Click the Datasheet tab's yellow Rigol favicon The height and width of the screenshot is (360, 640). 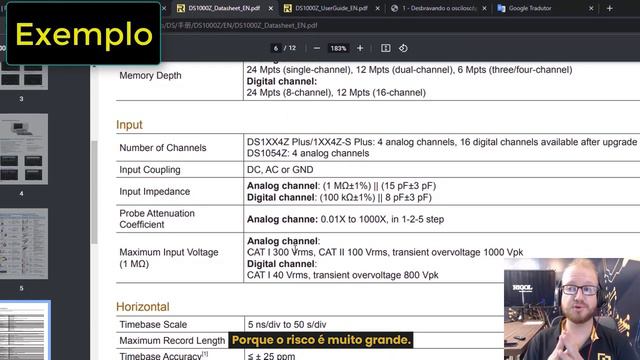pyautogui.click(x=181, y=8)
